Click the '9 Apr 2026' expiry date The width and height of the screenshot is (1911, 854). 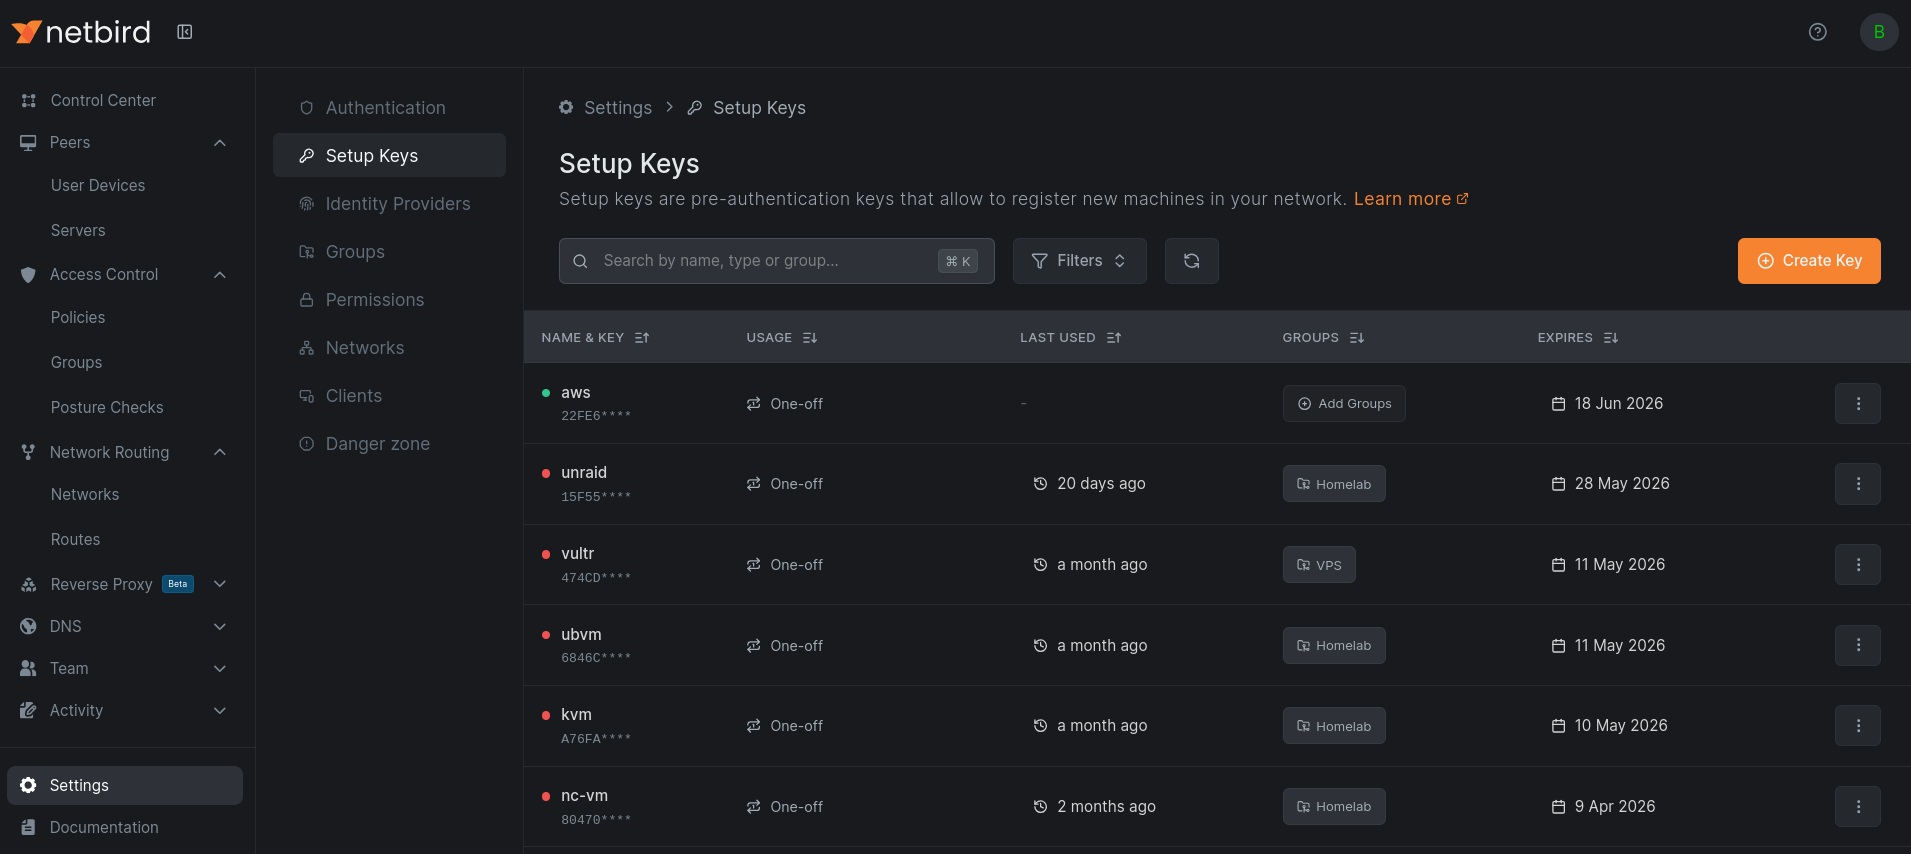[1615, 807]
